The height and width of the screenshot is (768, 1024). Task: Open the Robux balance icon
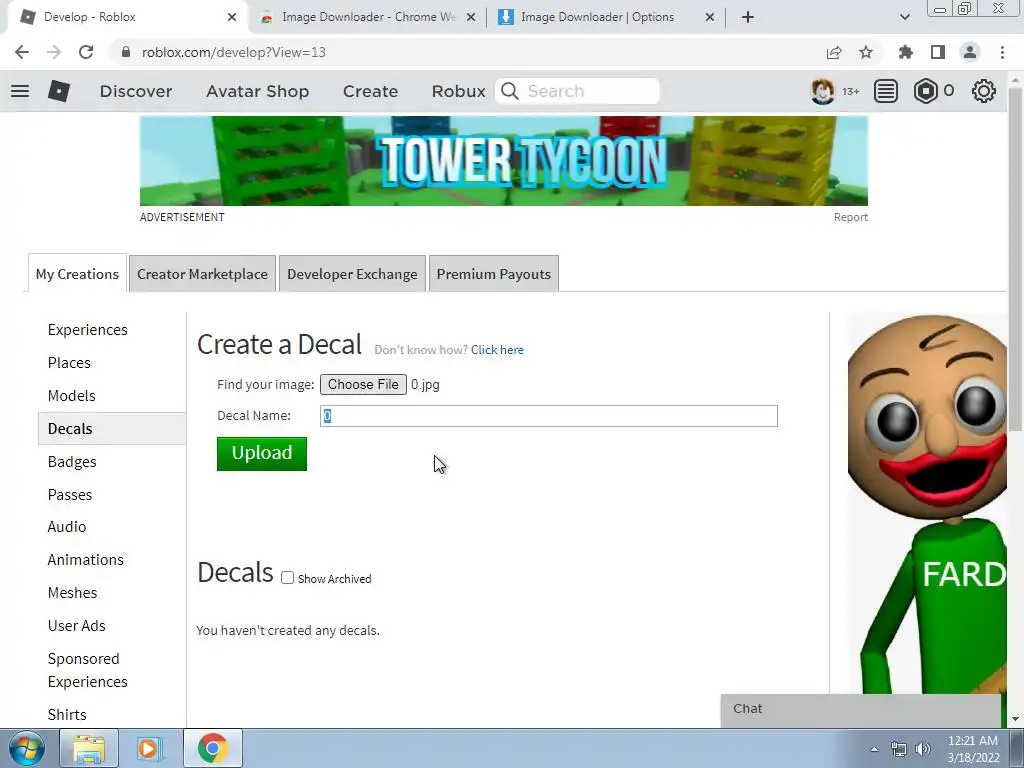(x=925, y=91)
